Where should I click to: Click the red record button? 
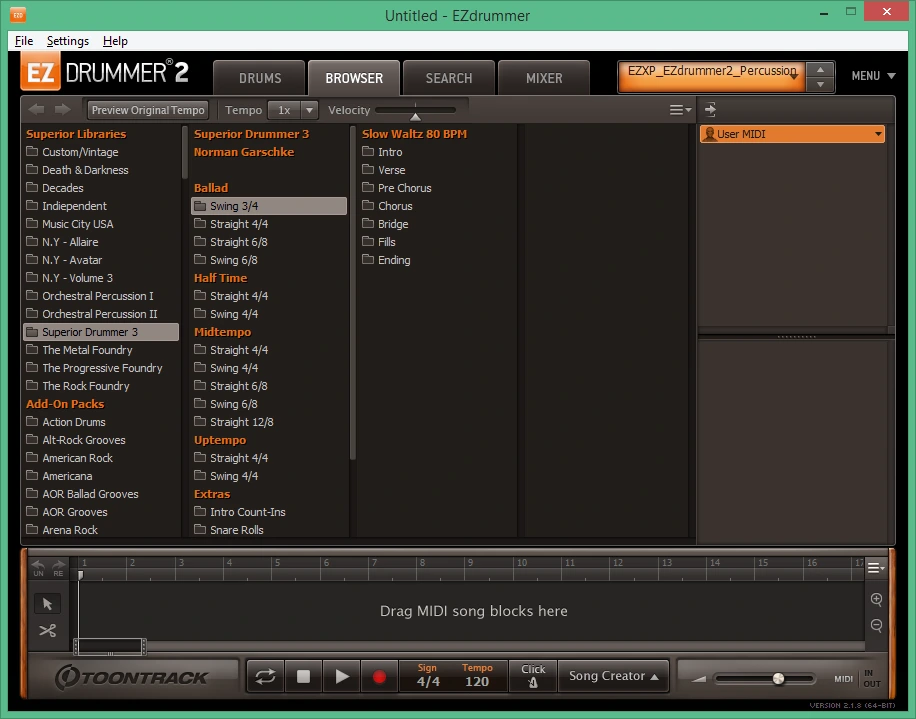tap(379, 676)
